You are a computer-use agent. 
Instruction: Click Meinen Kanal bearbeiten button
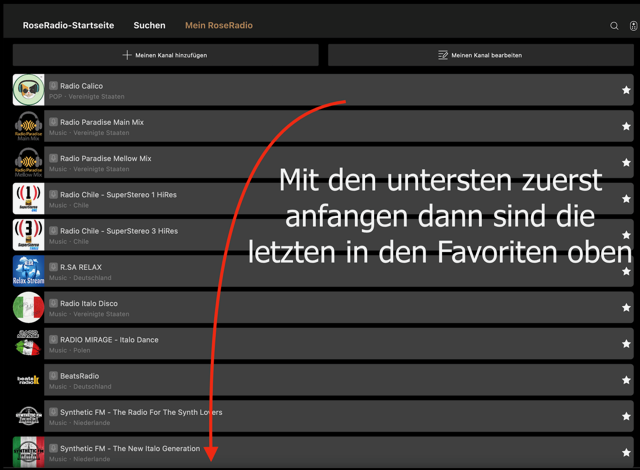coord(480,55)
